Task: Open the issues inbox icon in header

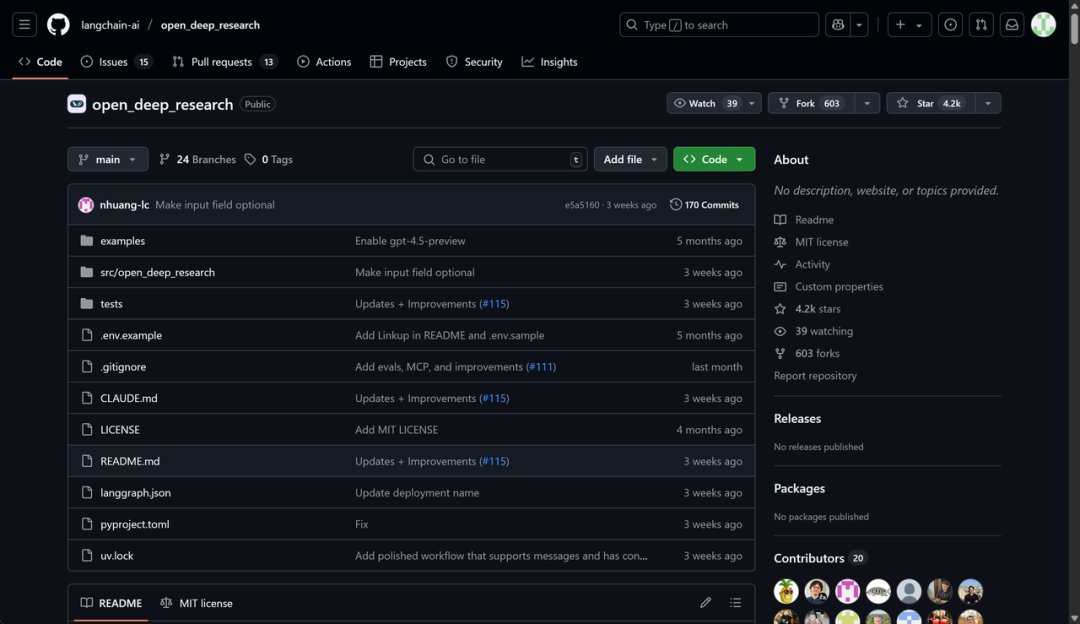Action: coord(950,25)
